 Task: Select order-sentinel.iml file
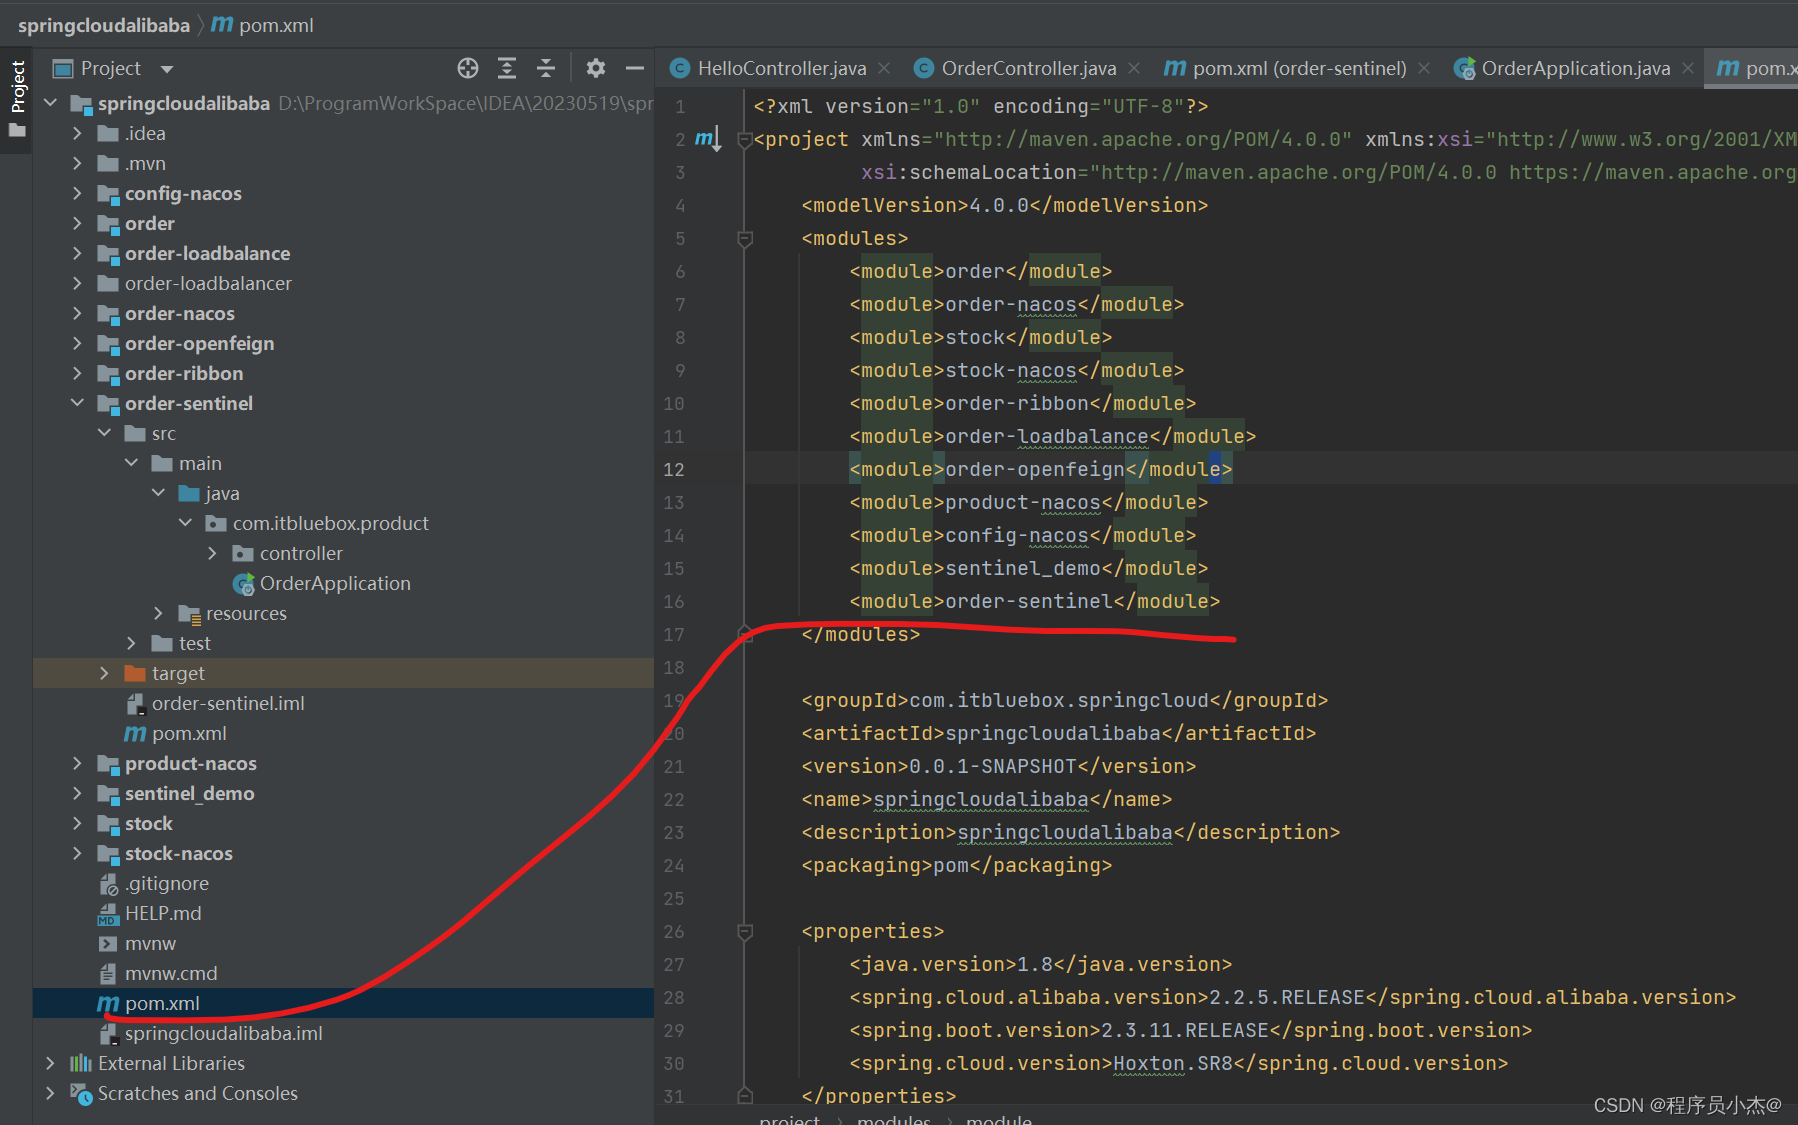228,703
